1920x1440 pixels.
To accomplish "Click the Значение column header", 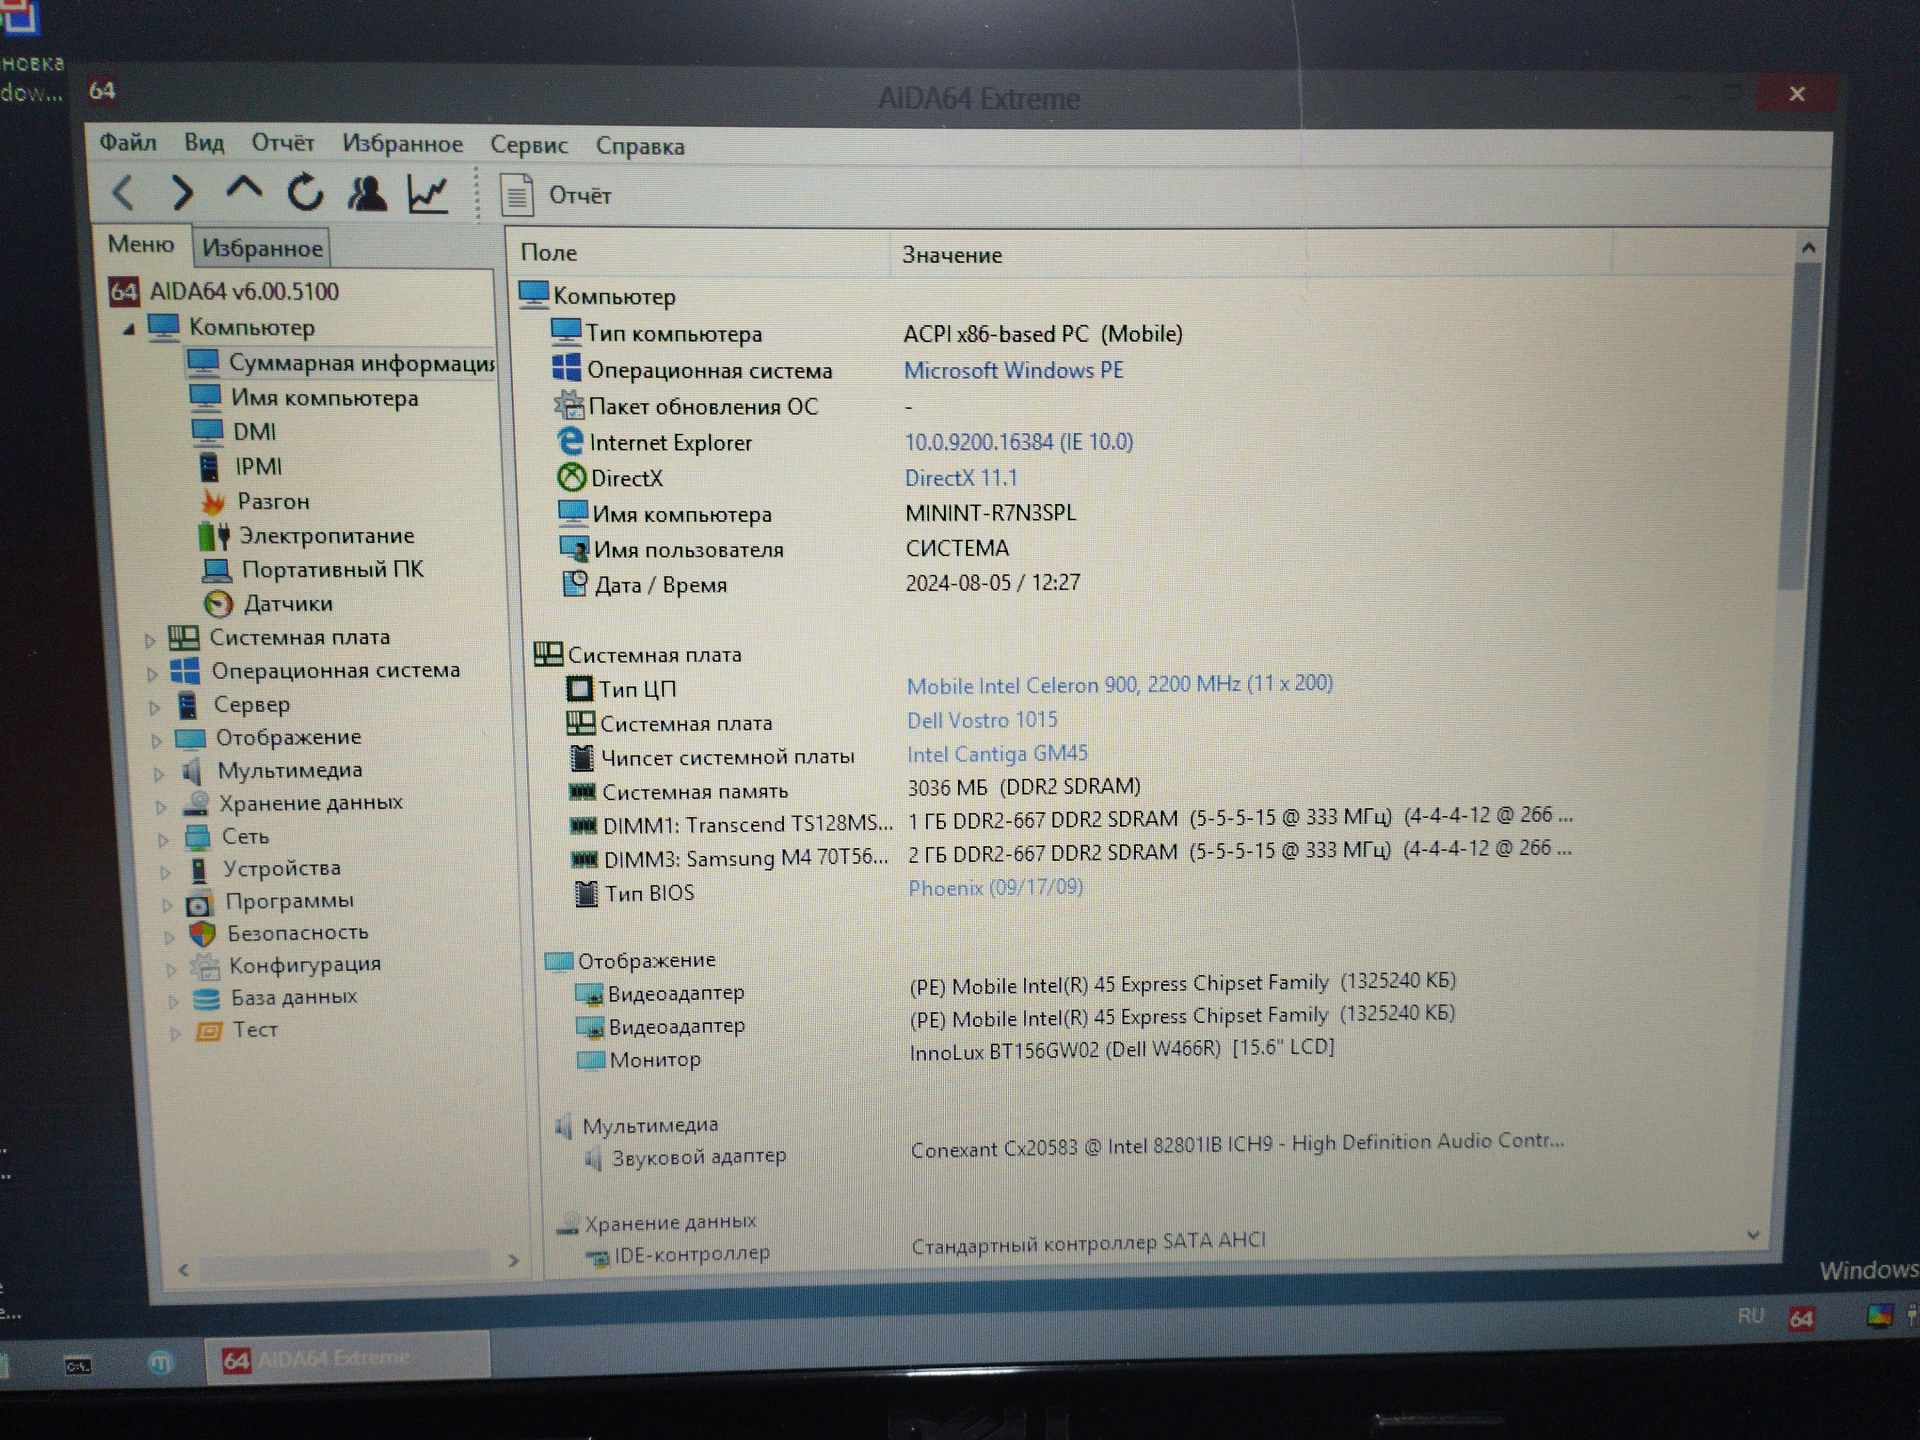I will click(x=1250, y=255).
